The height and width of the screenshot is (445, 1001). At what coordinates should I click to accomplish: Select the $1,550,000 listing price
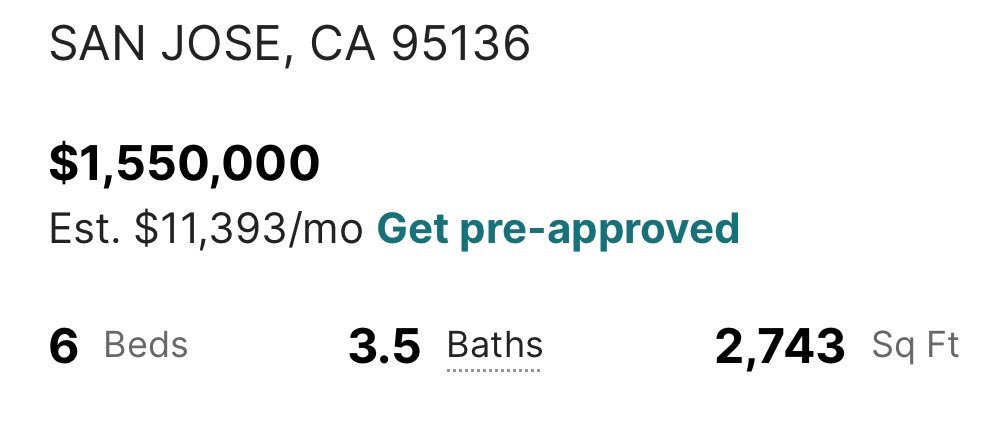point(184,165)
